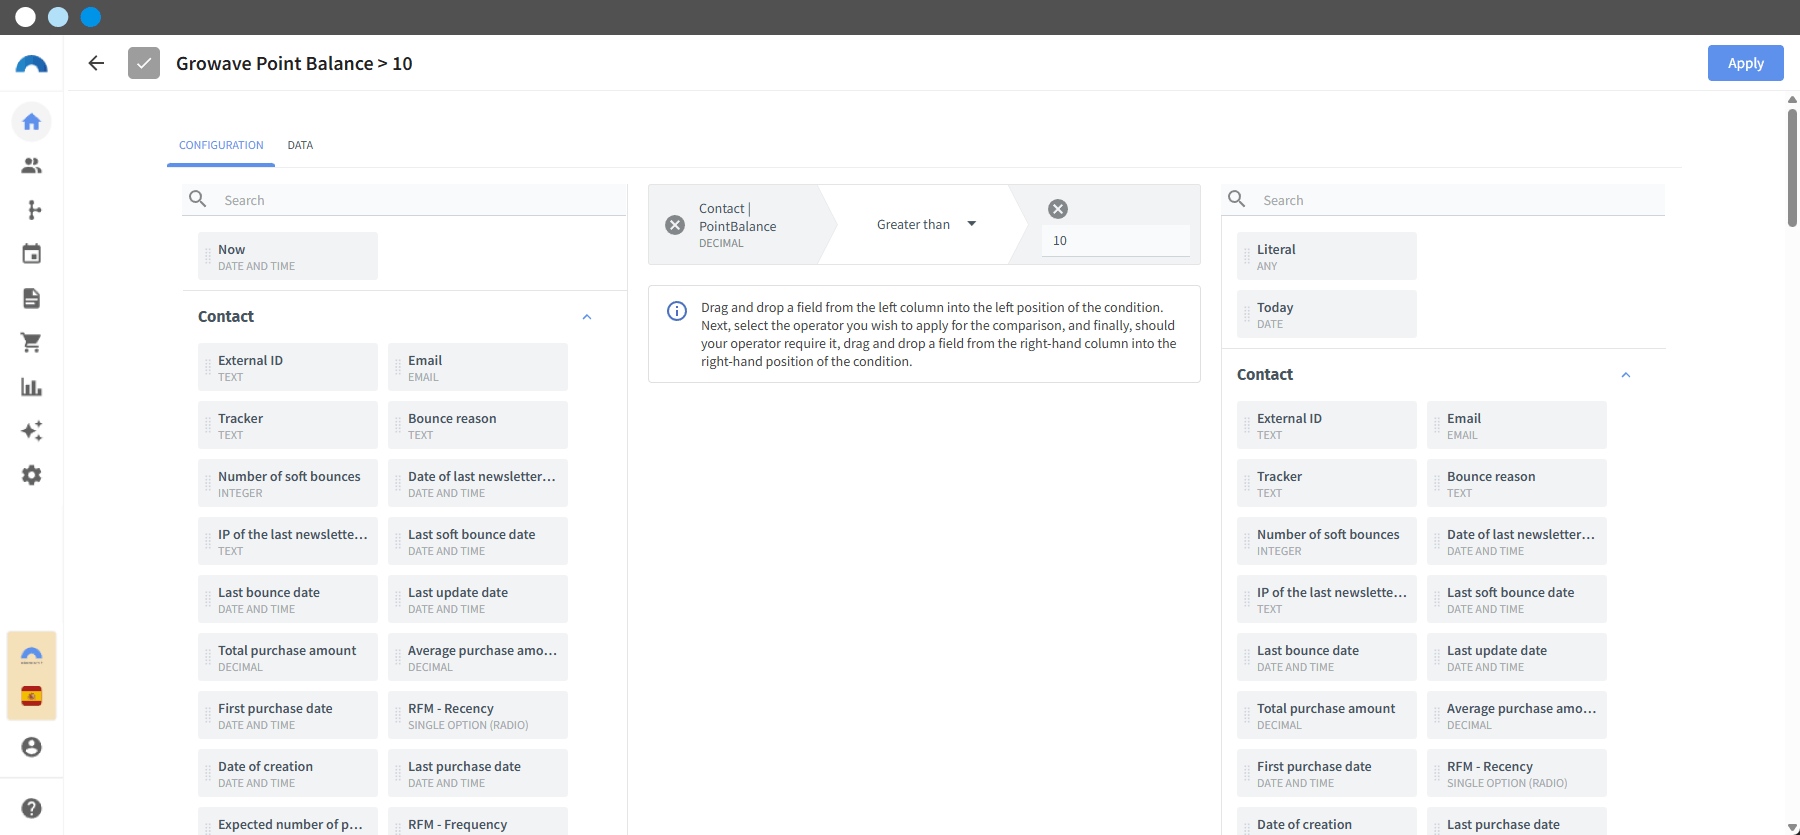Viewport: 1800px width, 835px height.
Task: Collapse the right Contact section
Action: pyautogui.click(x=1626, y=375)
